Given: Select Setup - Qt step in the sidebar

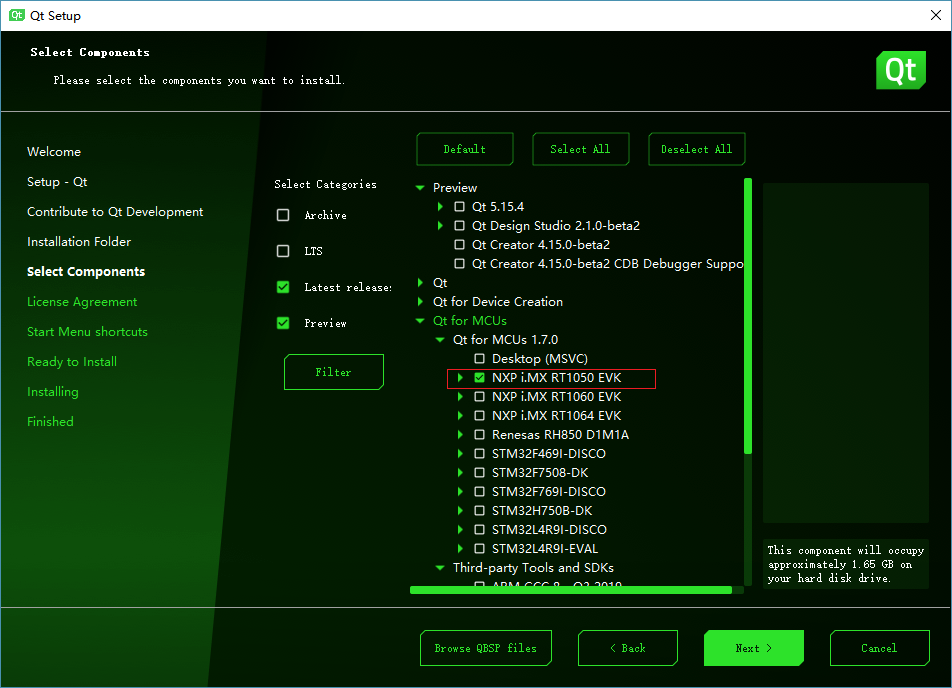Looking at the screenshot, I should click(57, 182).
